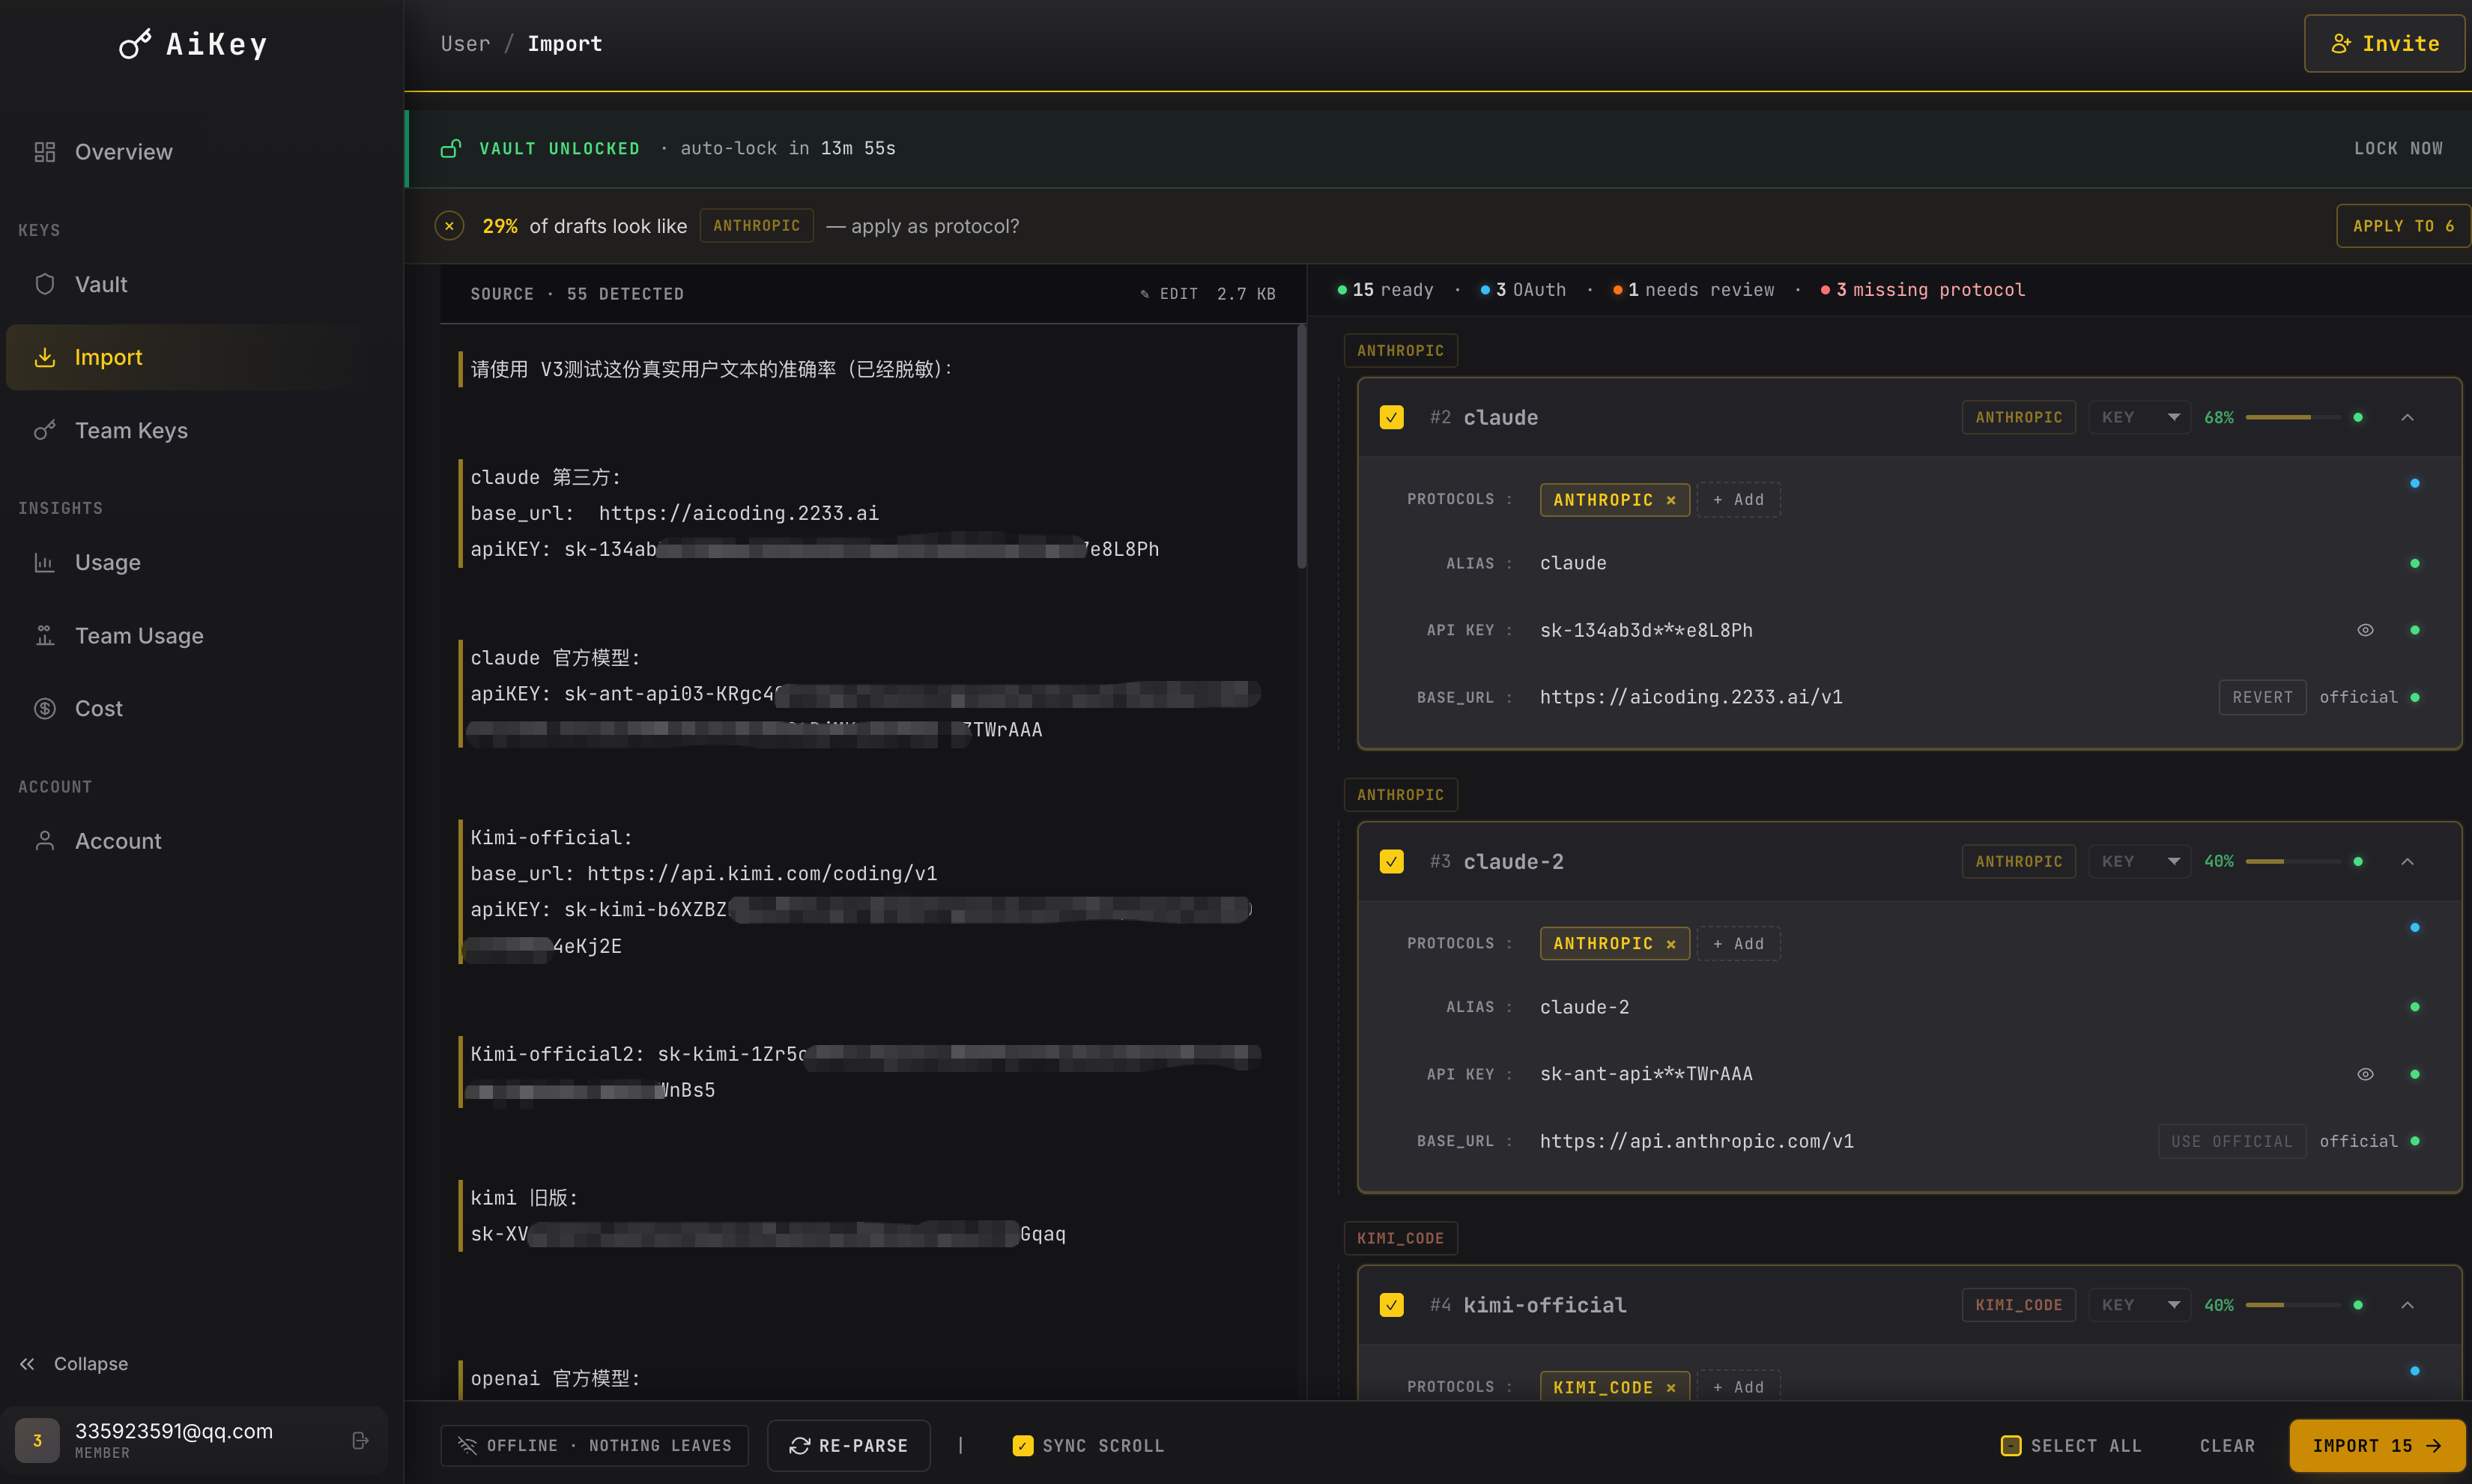Reveal the claude API key

click(2365, 630)
